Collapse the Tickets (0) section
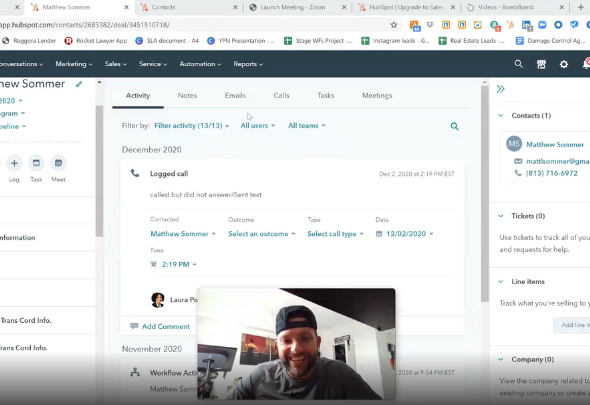Viewport: 590px width, 405px height. coord(500,216)
